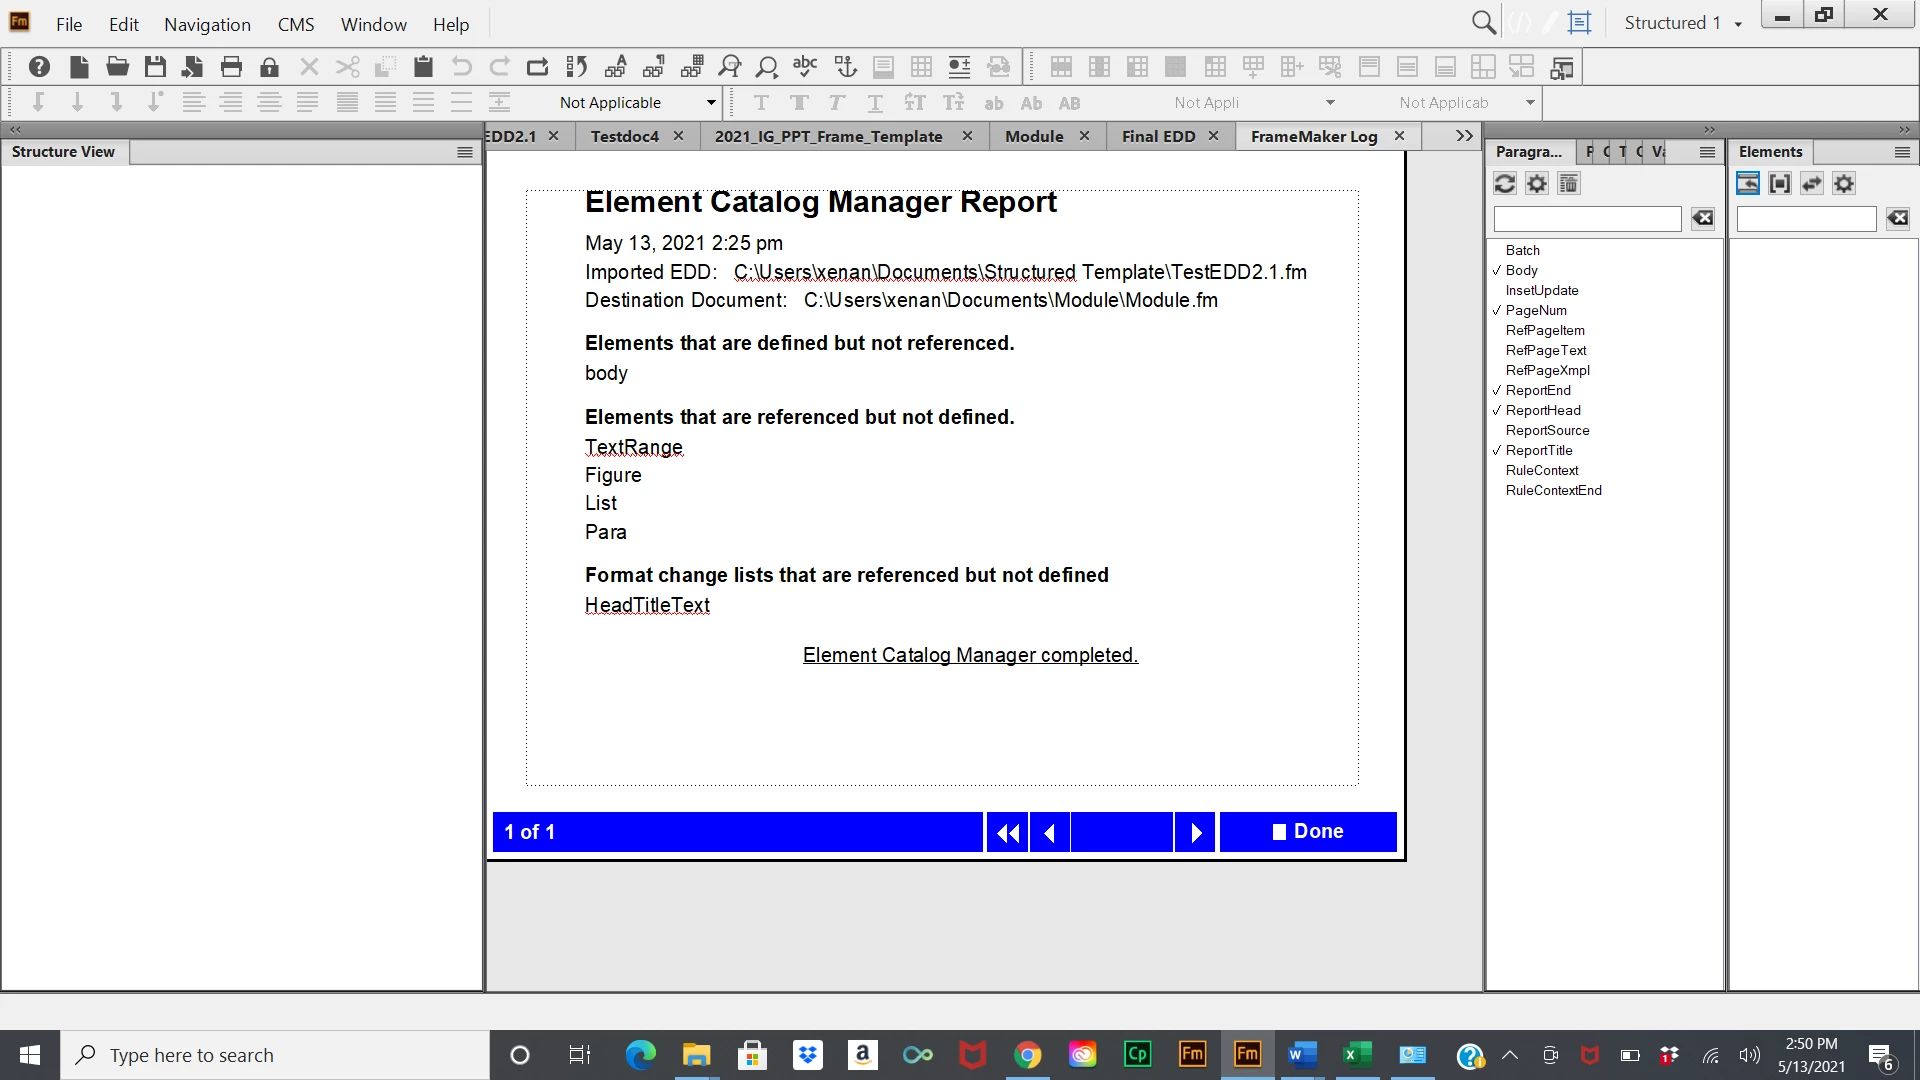Click the Save document icon
1920x1080 pixels.
pyautogui.click(x=155, y=67)
